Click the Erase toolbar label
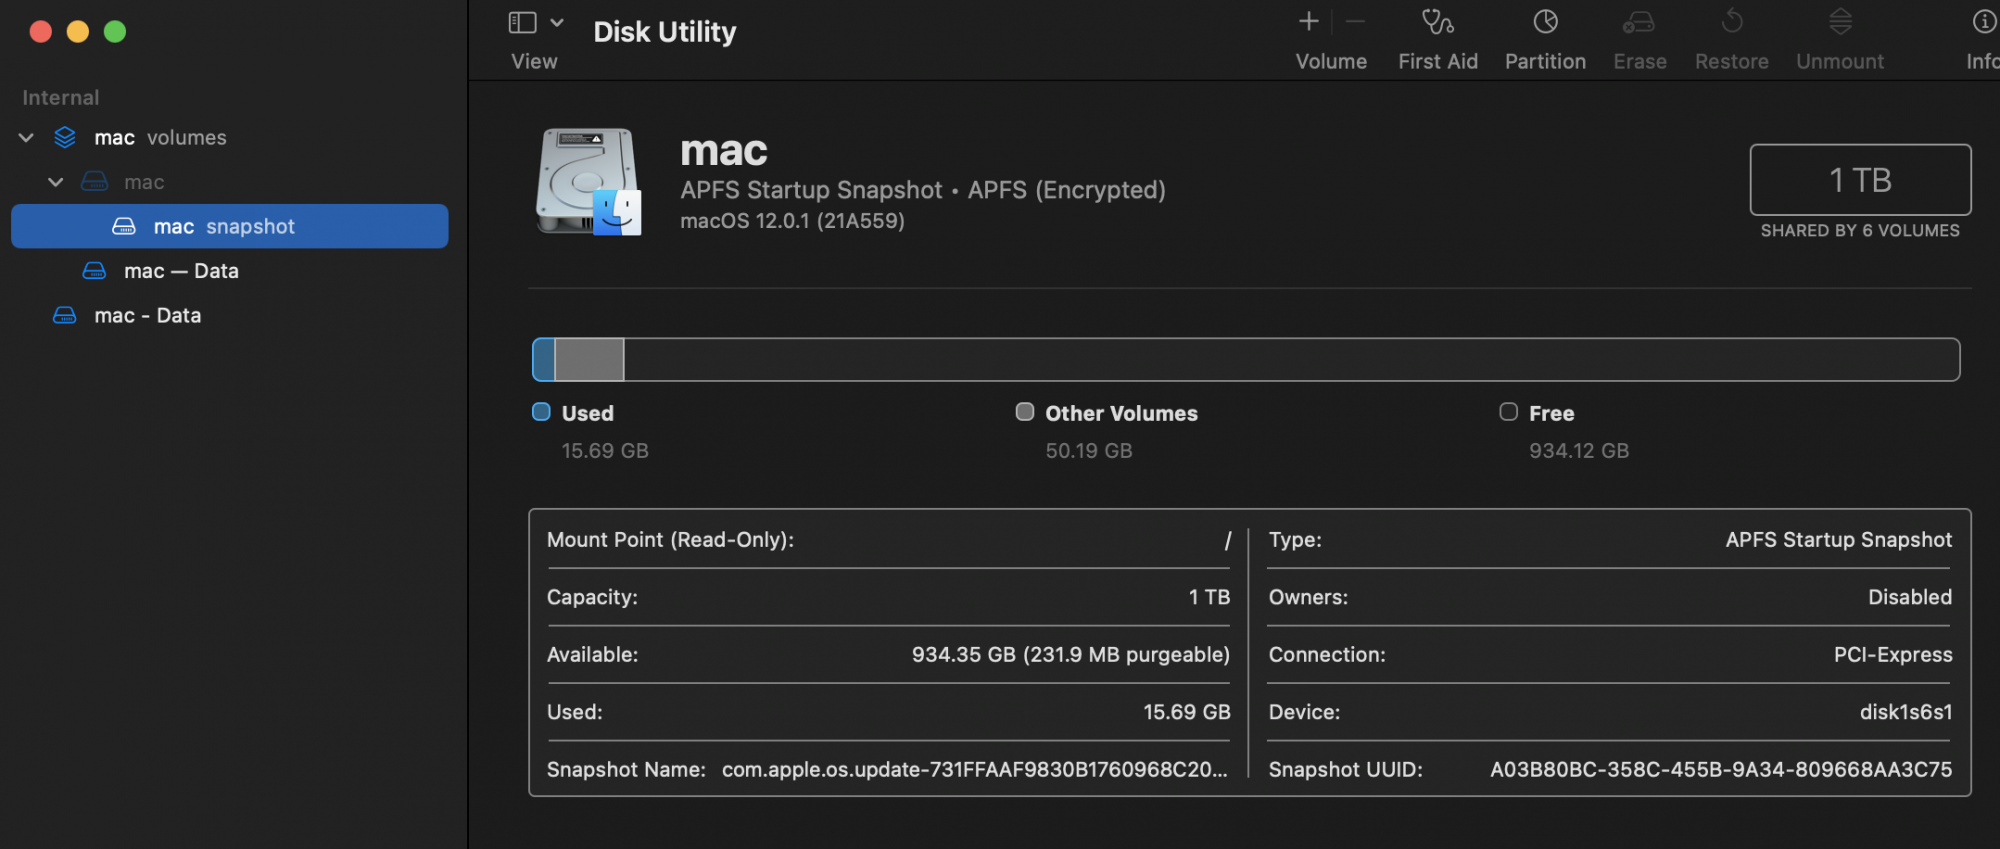2000x849 pixels. (x=1640, y=62)
